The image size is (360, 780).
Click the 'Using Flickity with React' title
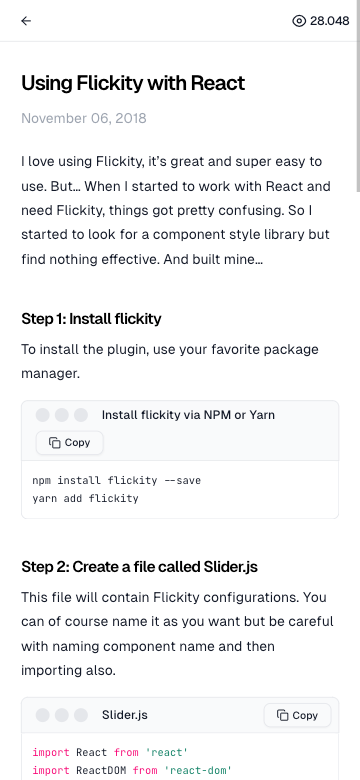click(x=133, y=83)
